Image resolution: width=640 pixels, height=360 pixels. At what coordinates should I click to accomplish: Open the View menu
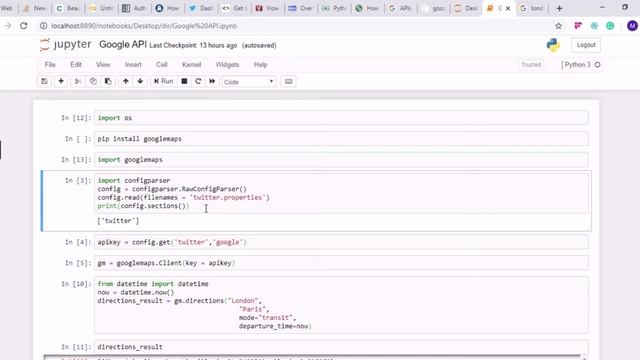click(x=103, y=64)
